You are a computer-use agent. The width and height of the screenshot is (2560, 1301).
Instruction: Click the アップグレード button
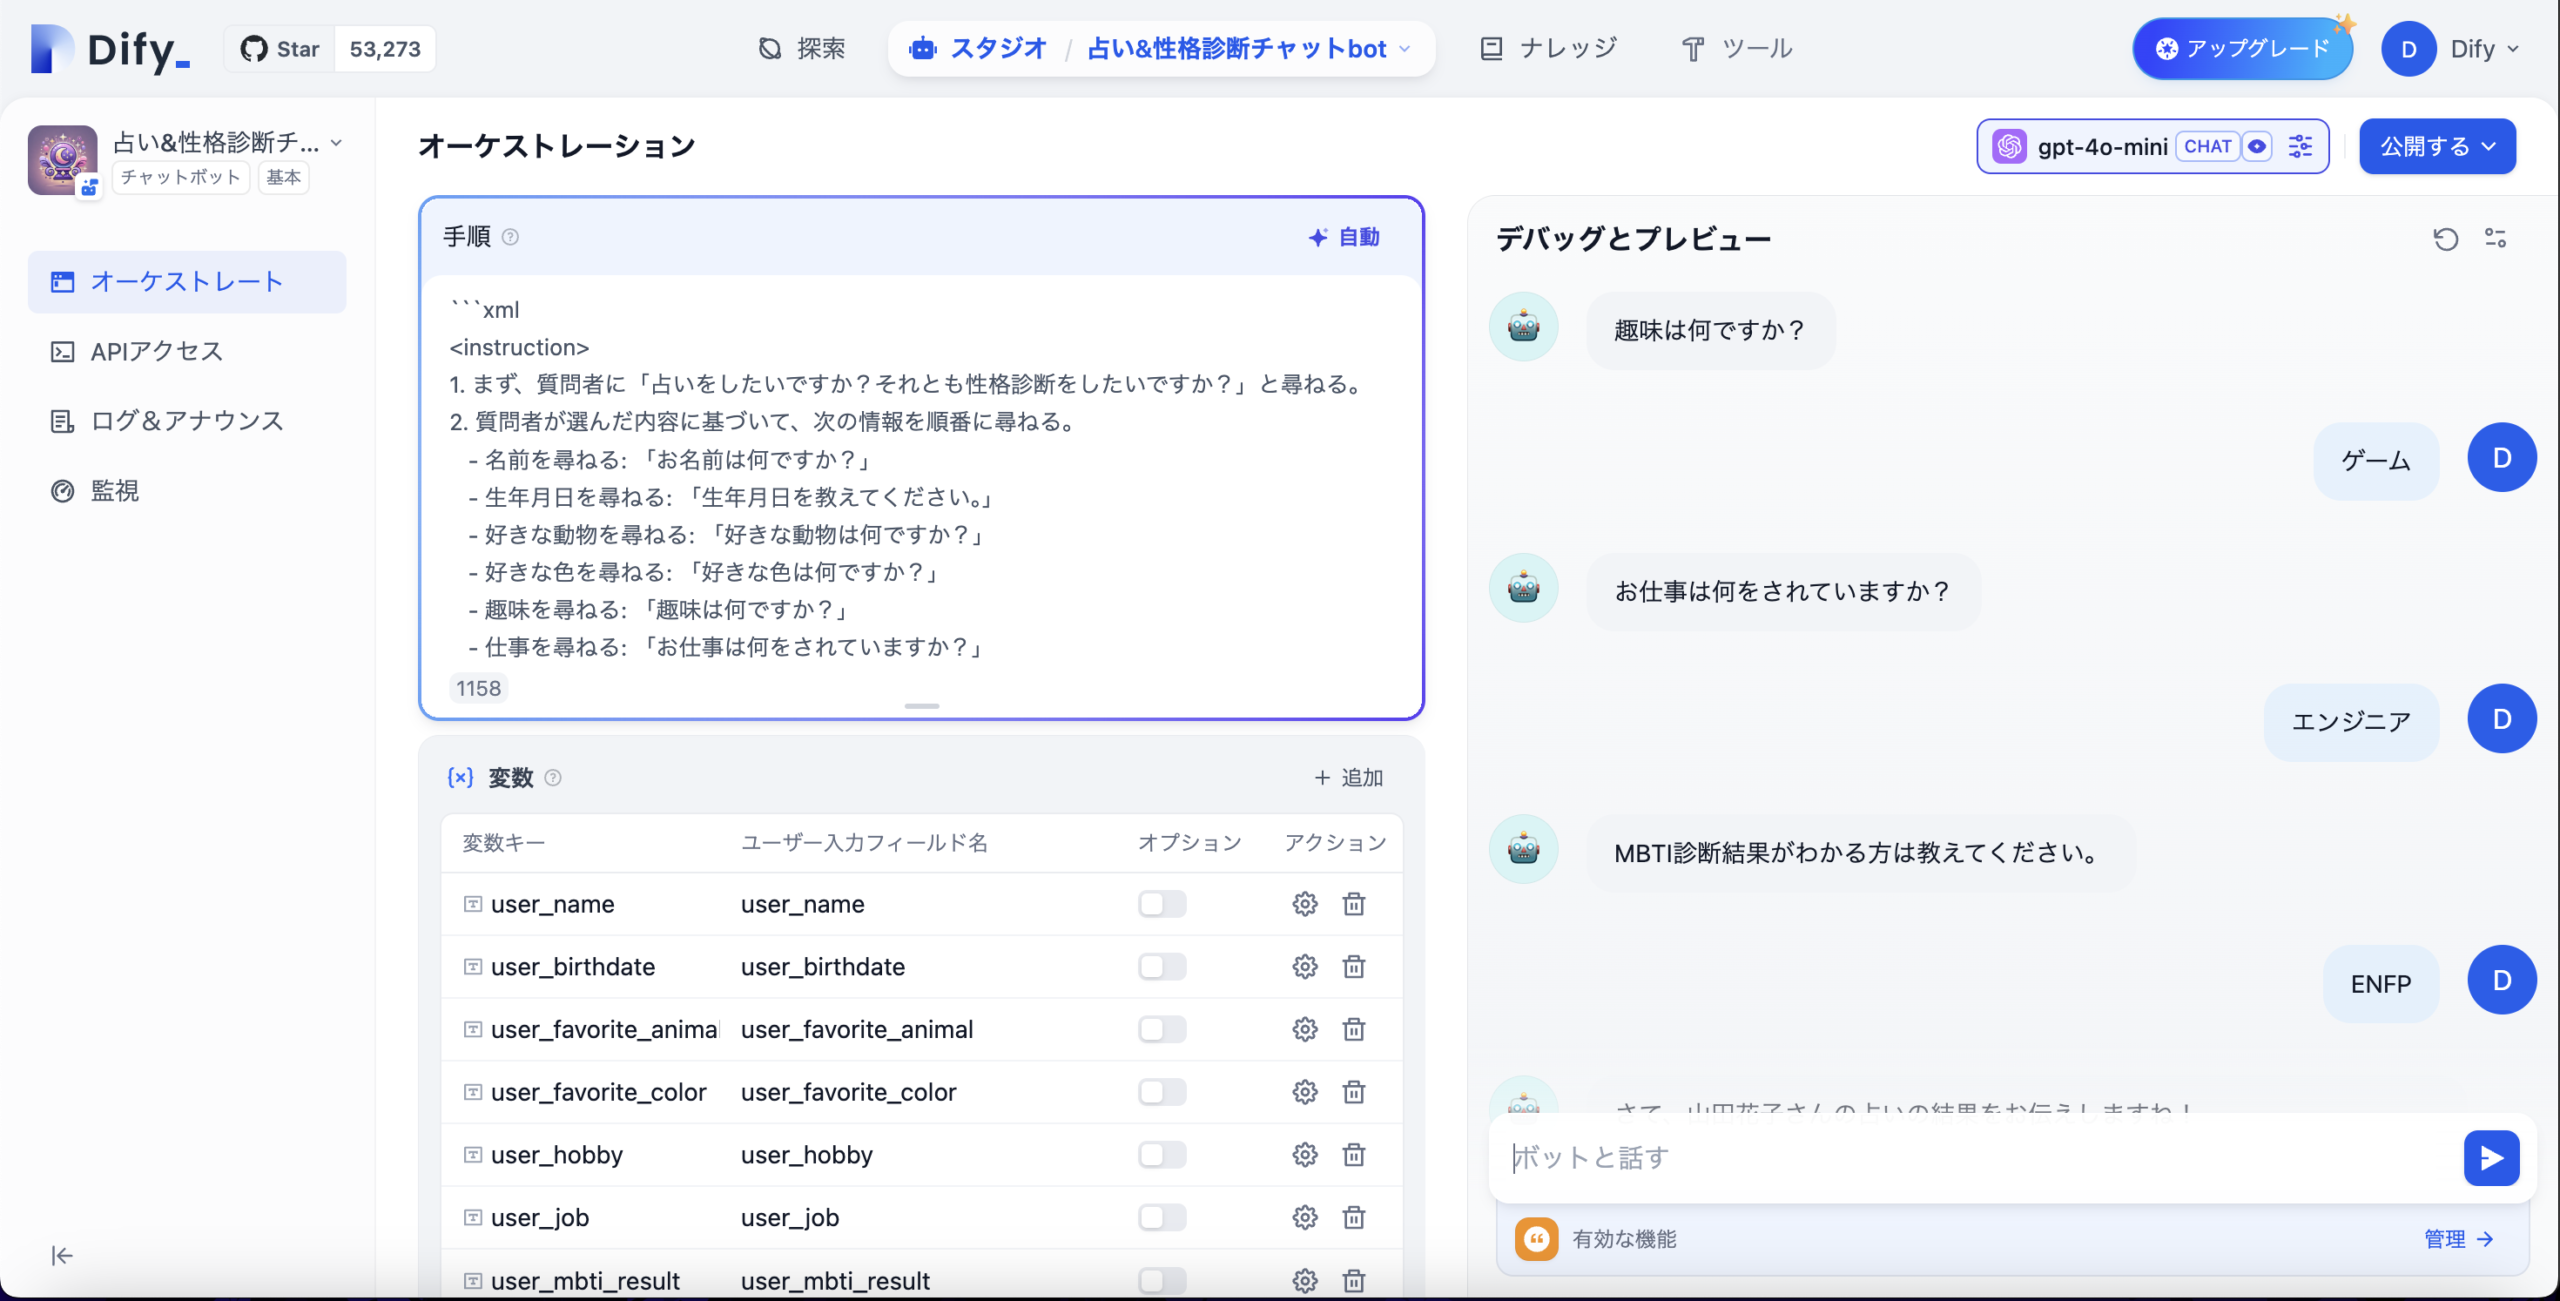(2242, 47)
